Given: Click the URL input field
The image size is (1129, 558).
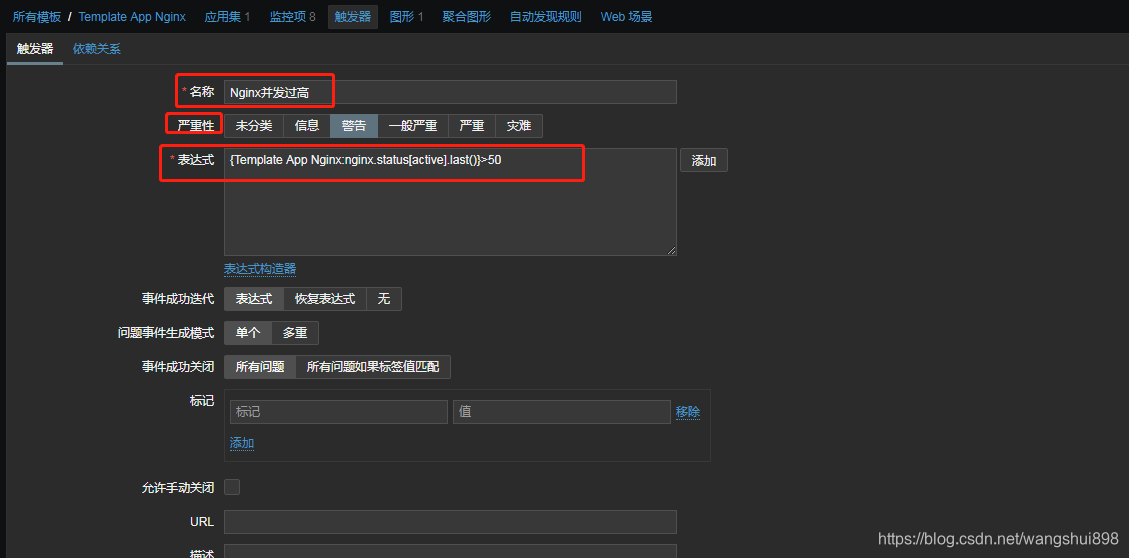Looking at the screenshot, I should coord(450,522).
